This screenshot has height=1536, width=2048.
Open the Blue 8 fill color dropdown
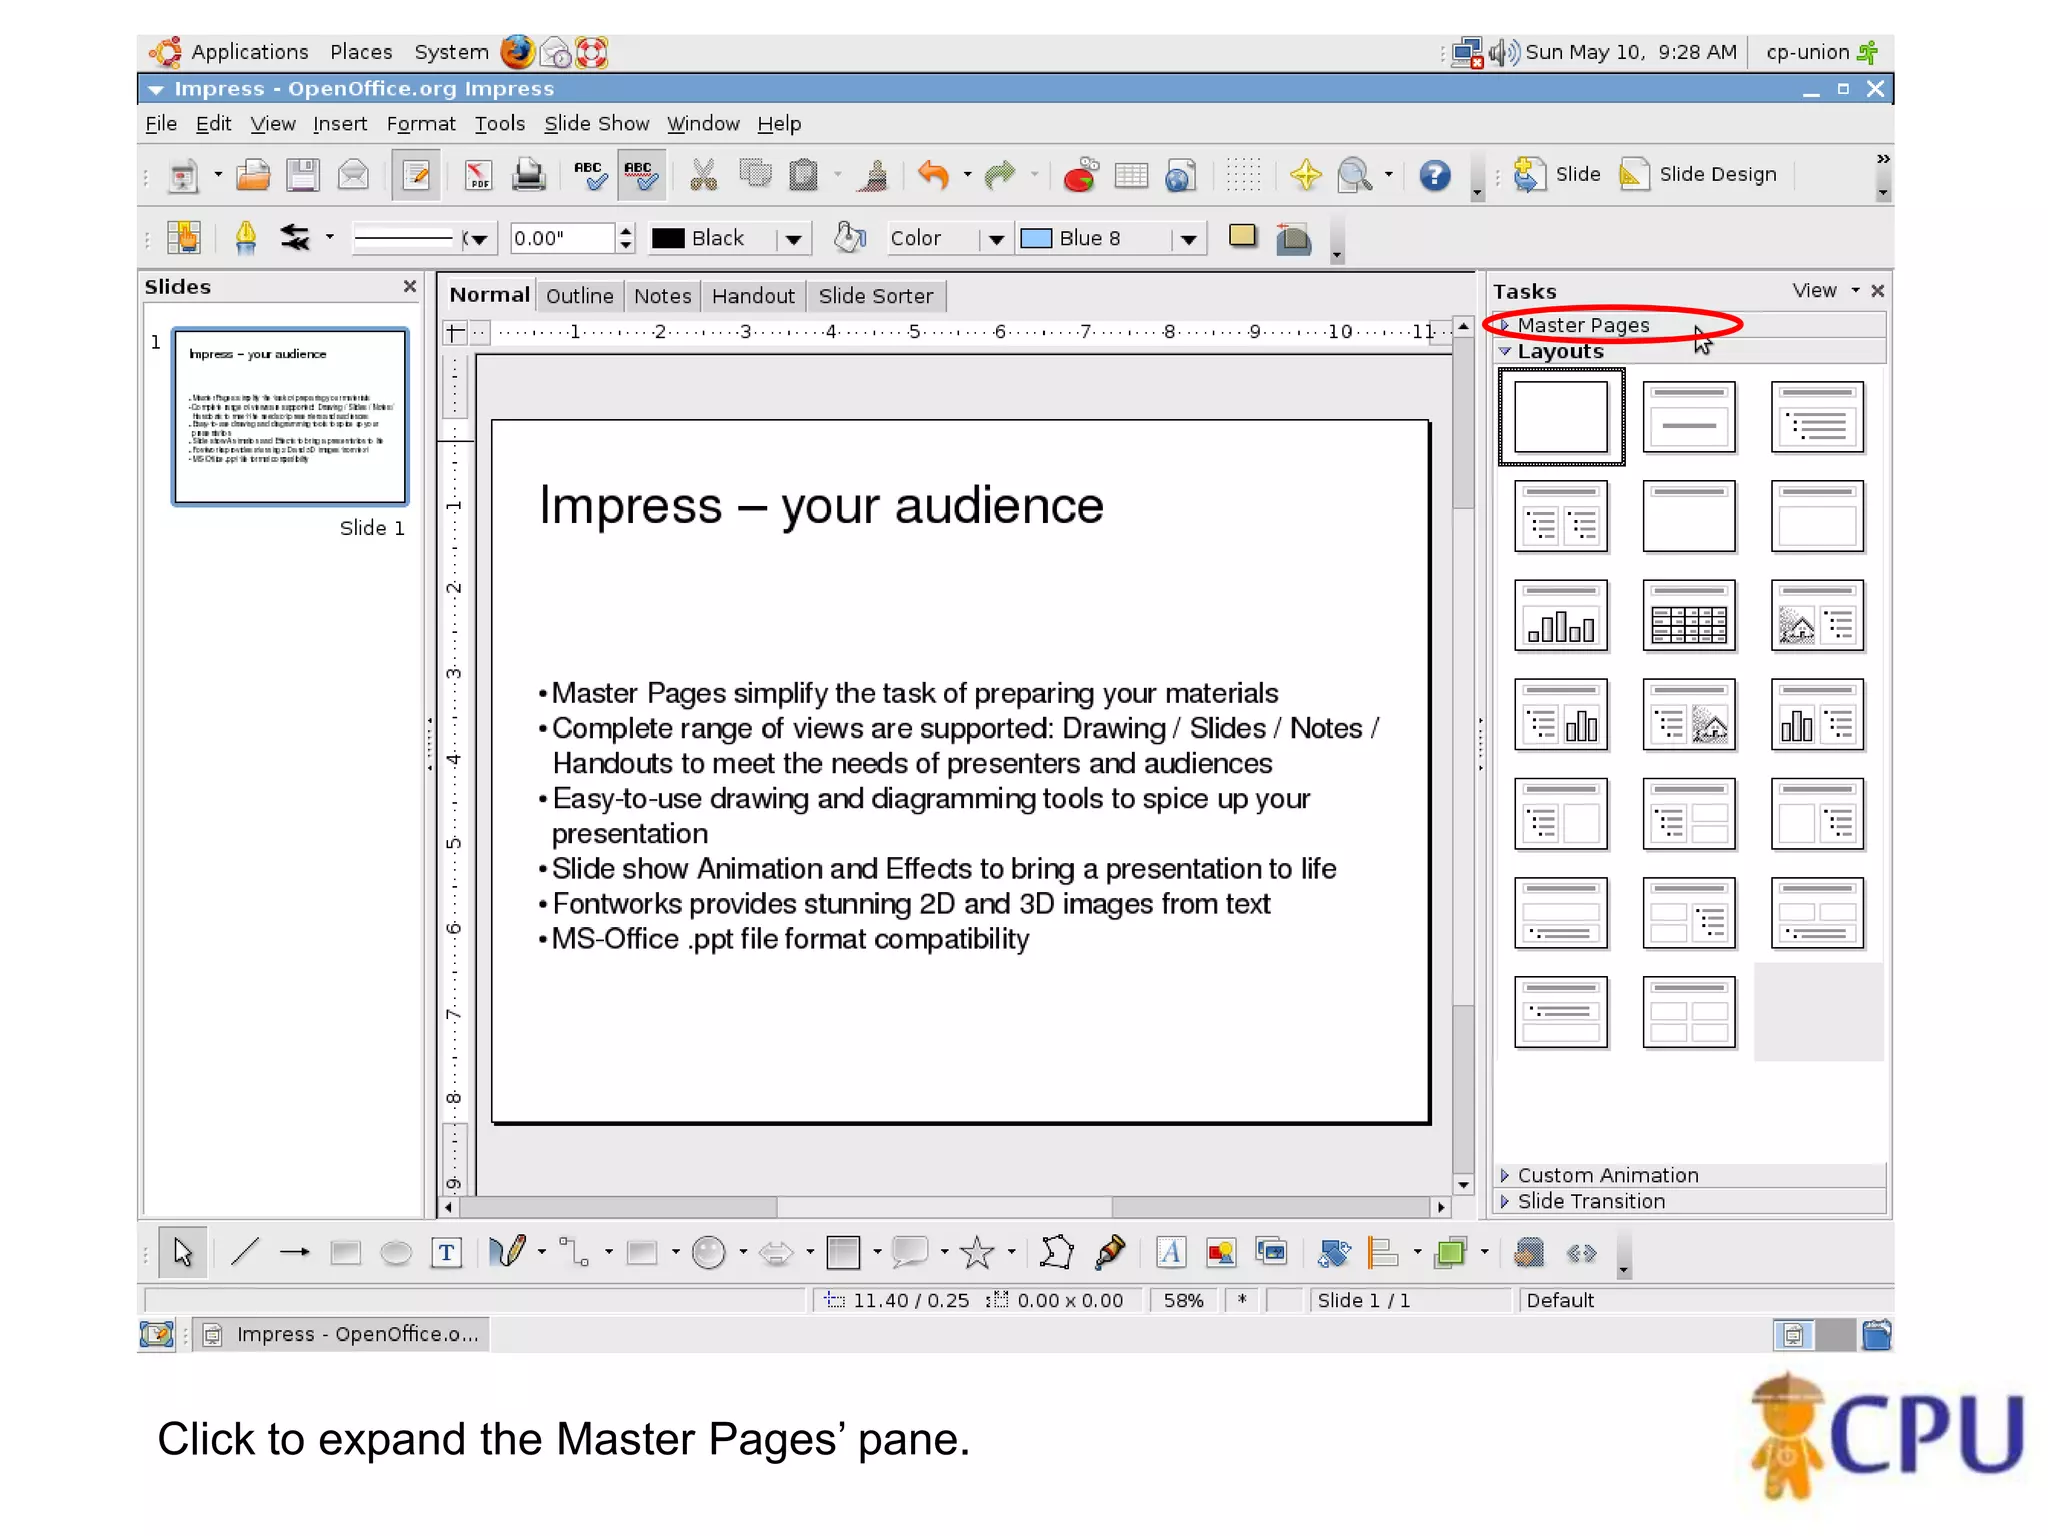[1188, 239]
